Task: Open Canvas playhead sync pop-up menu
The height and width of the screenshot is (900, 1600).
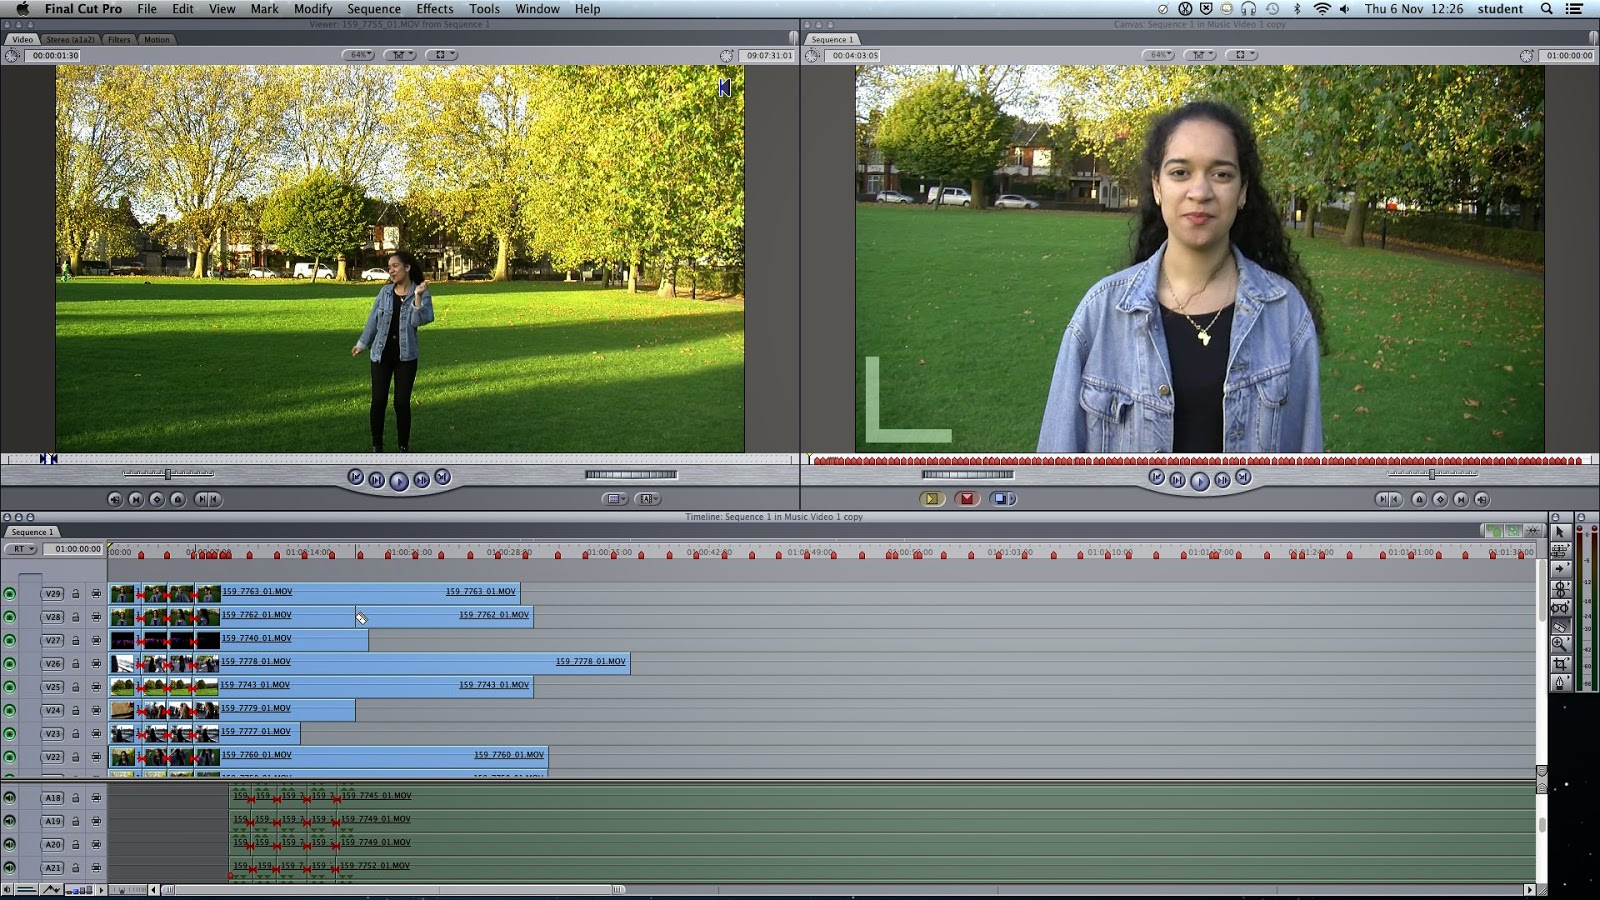Action: tap(1200, 55)
